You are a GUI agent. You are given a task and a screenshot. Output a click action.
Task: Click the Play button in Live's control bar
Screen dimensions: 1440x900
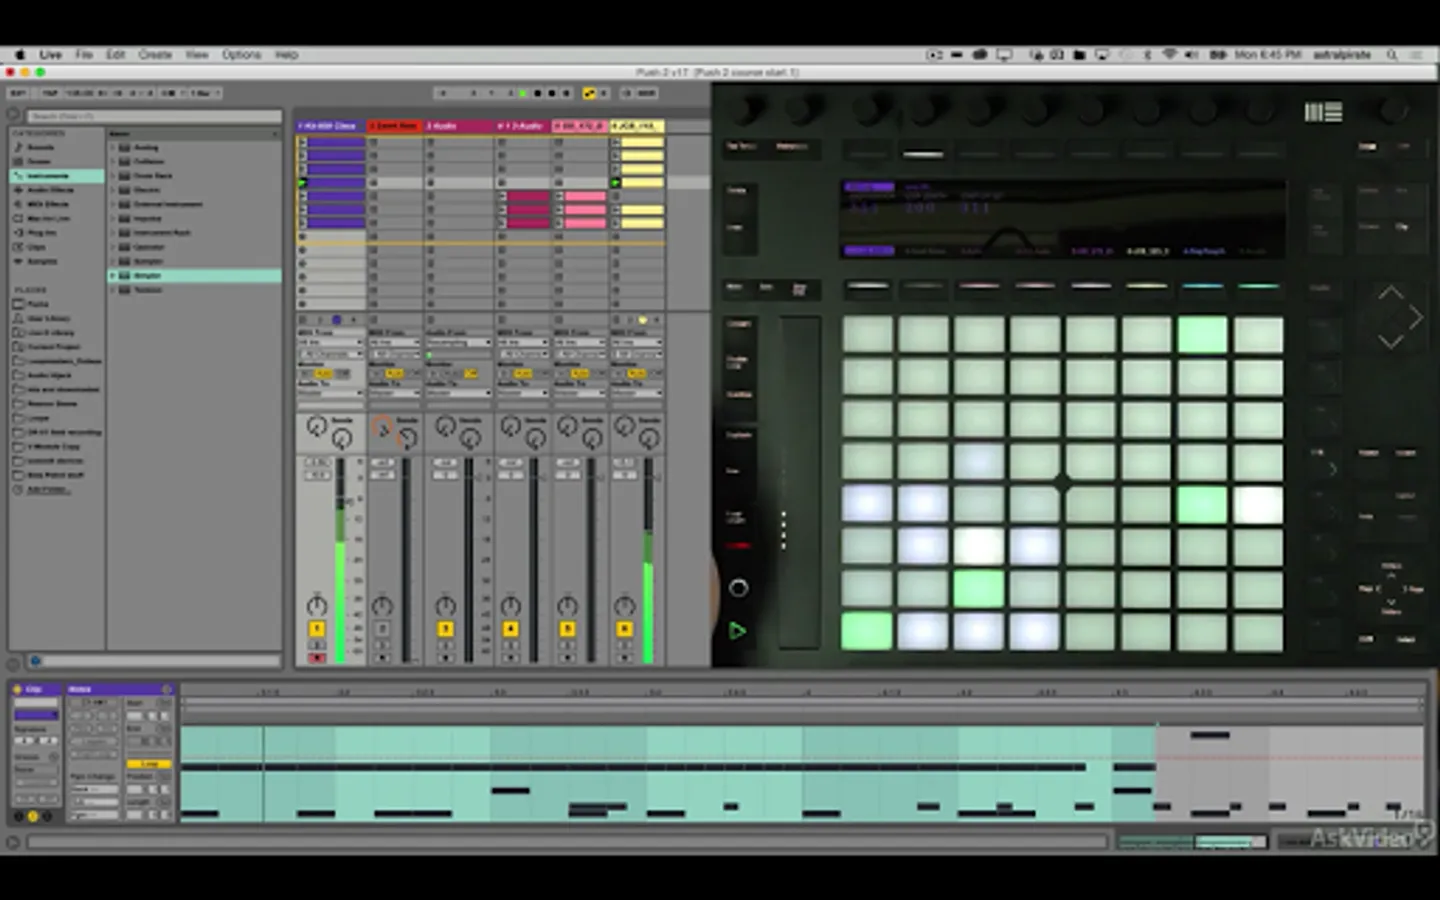click(523, 93)
